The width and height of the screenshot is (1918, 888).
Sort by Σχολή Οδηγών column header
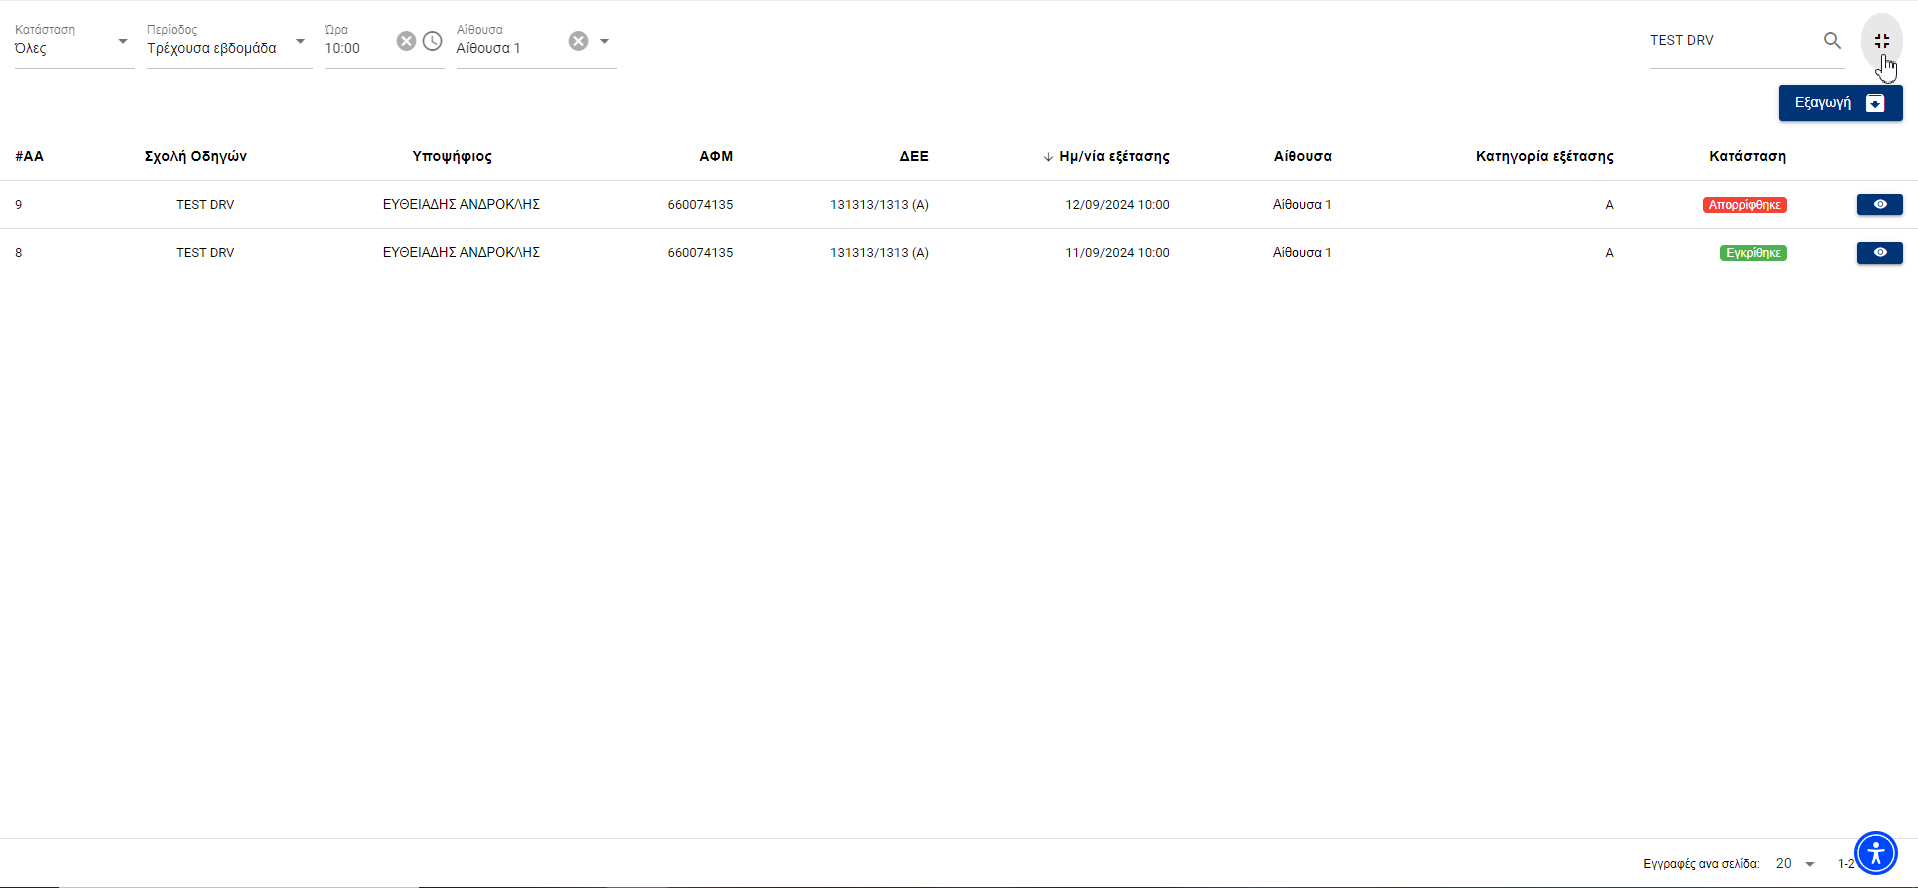click(x=196, y=157)
